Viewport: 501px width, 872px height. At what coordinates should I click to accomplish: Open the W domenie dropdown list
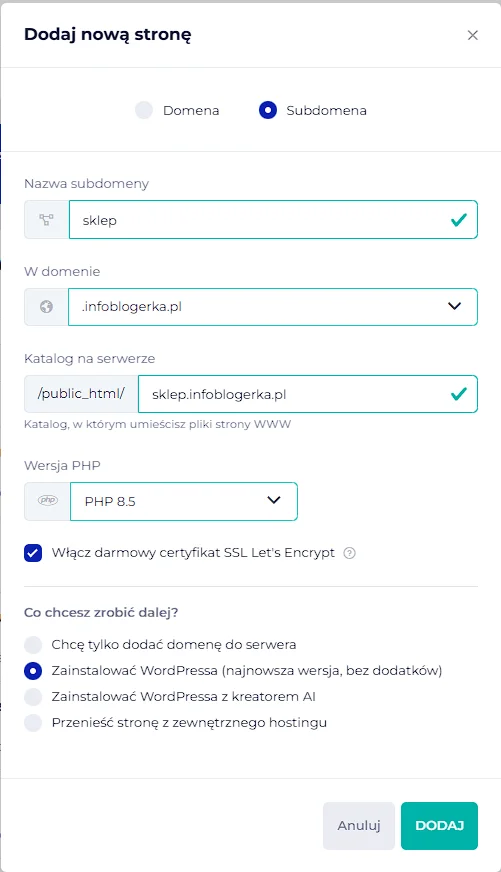point(272,306)
